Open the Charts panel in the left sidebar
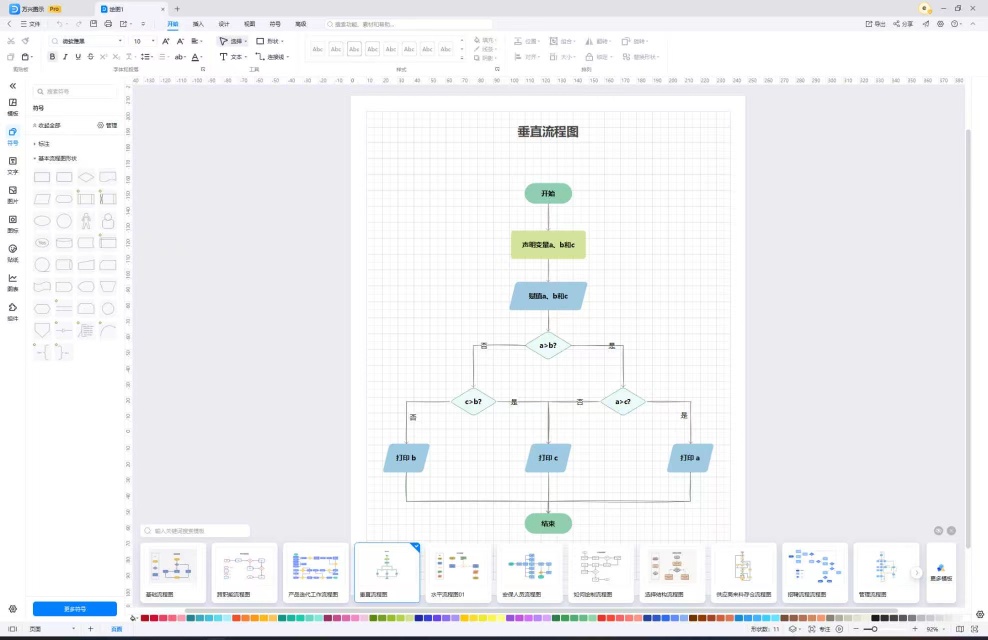This screenshot has width=988, height=640. [13, 282]
